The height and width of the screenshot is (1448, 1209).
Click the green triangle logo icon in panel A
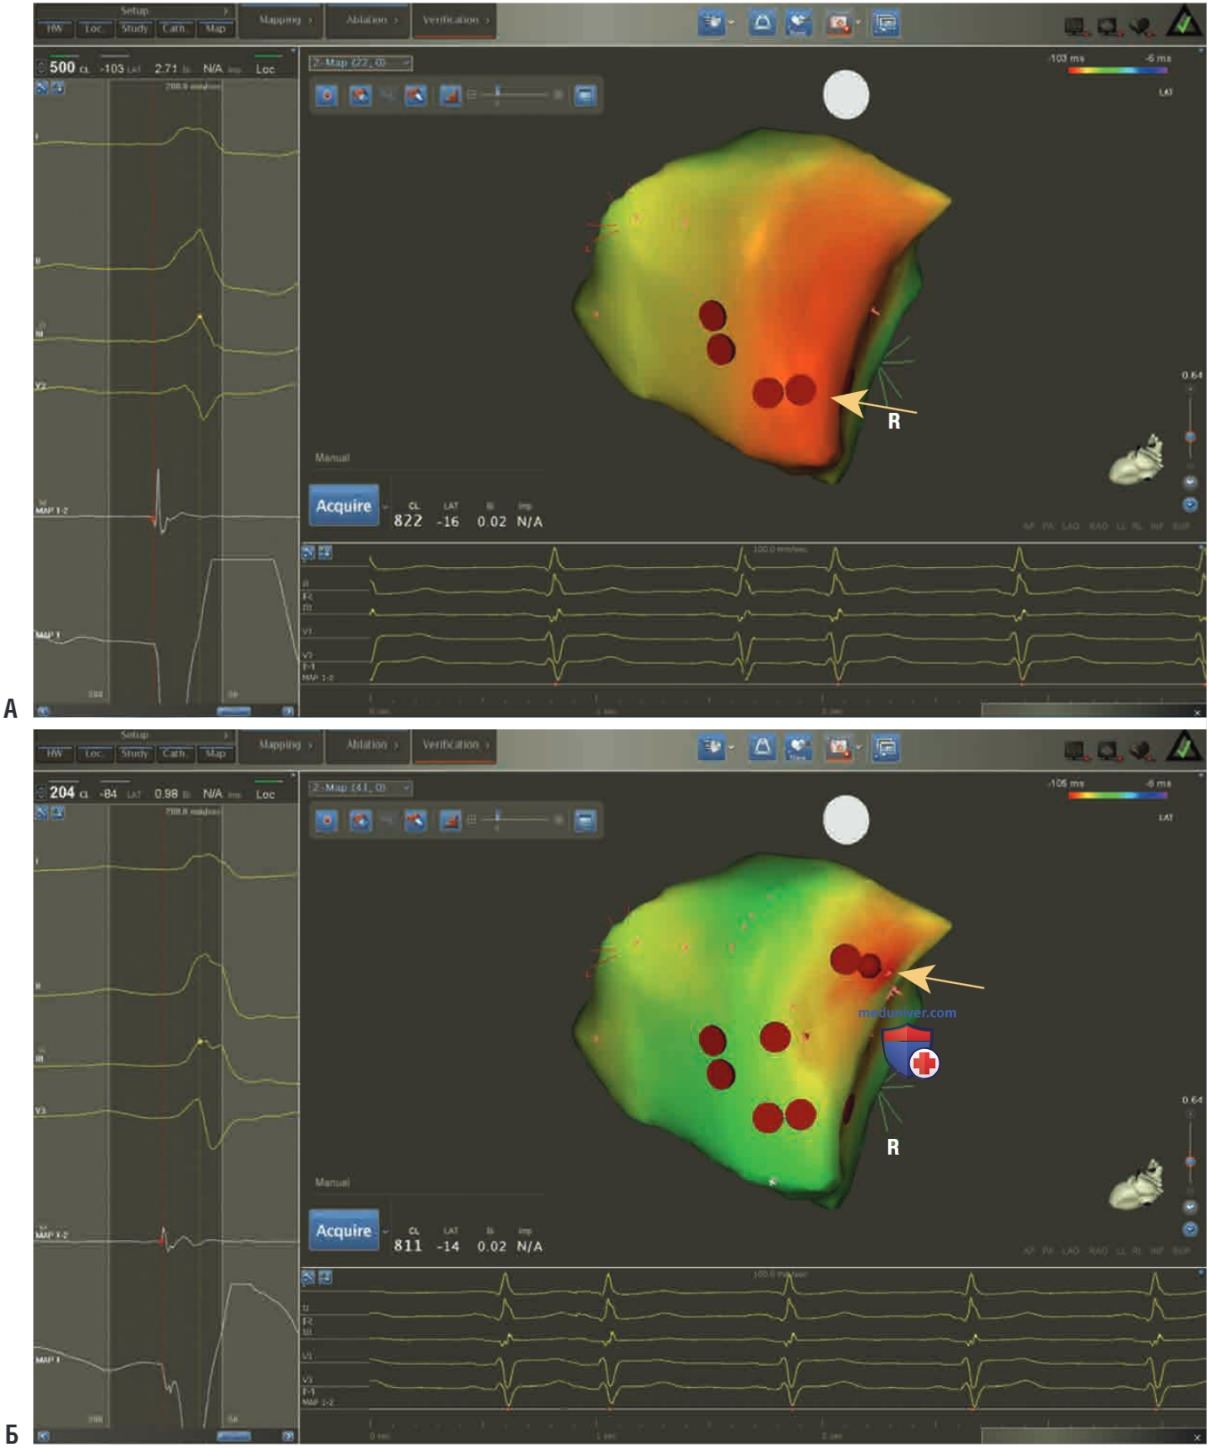point(1184,22)
